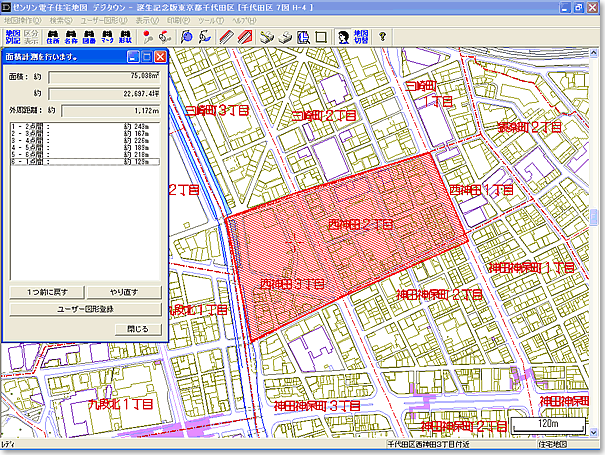The width and height of the screenshot is (605, 455).
Task: Open the 印刷(P) print menu
Action: point(177,20)
